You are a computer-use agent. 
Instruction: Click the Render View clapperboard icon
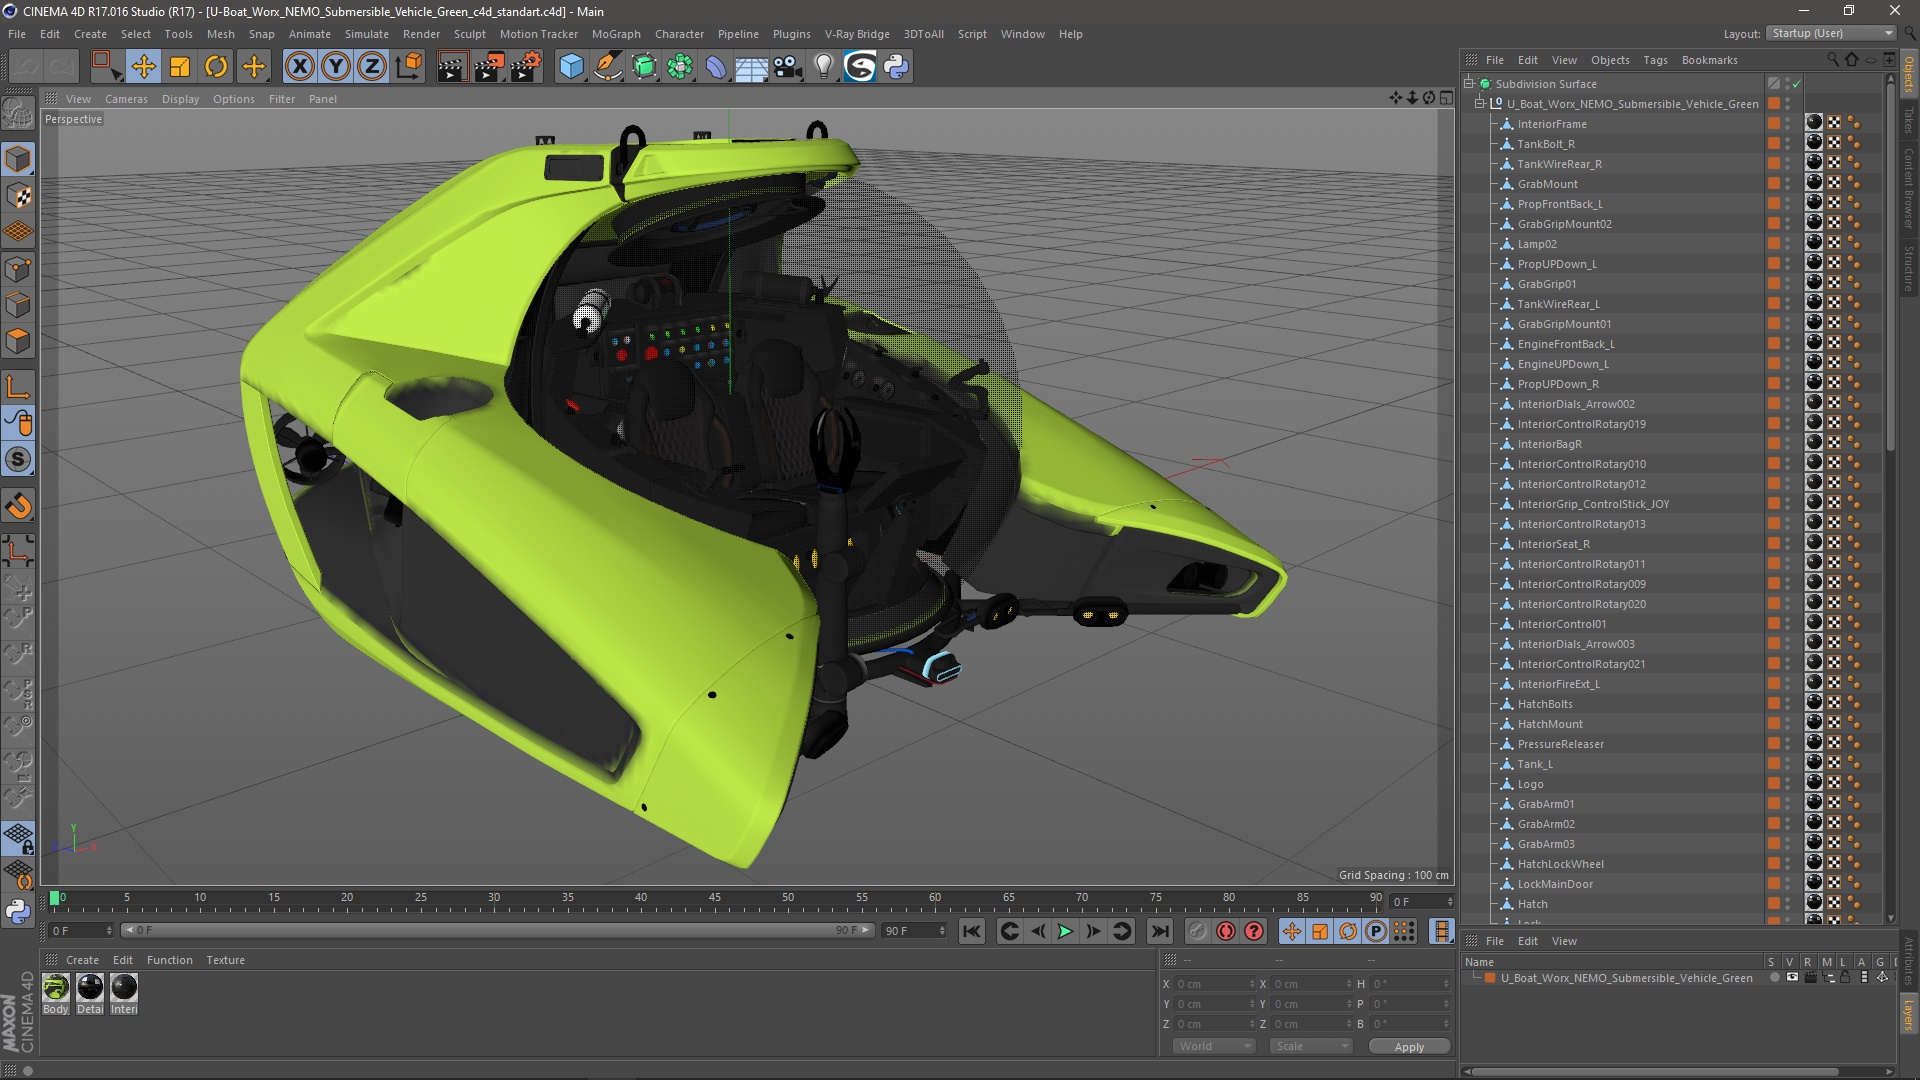point(452,67)
